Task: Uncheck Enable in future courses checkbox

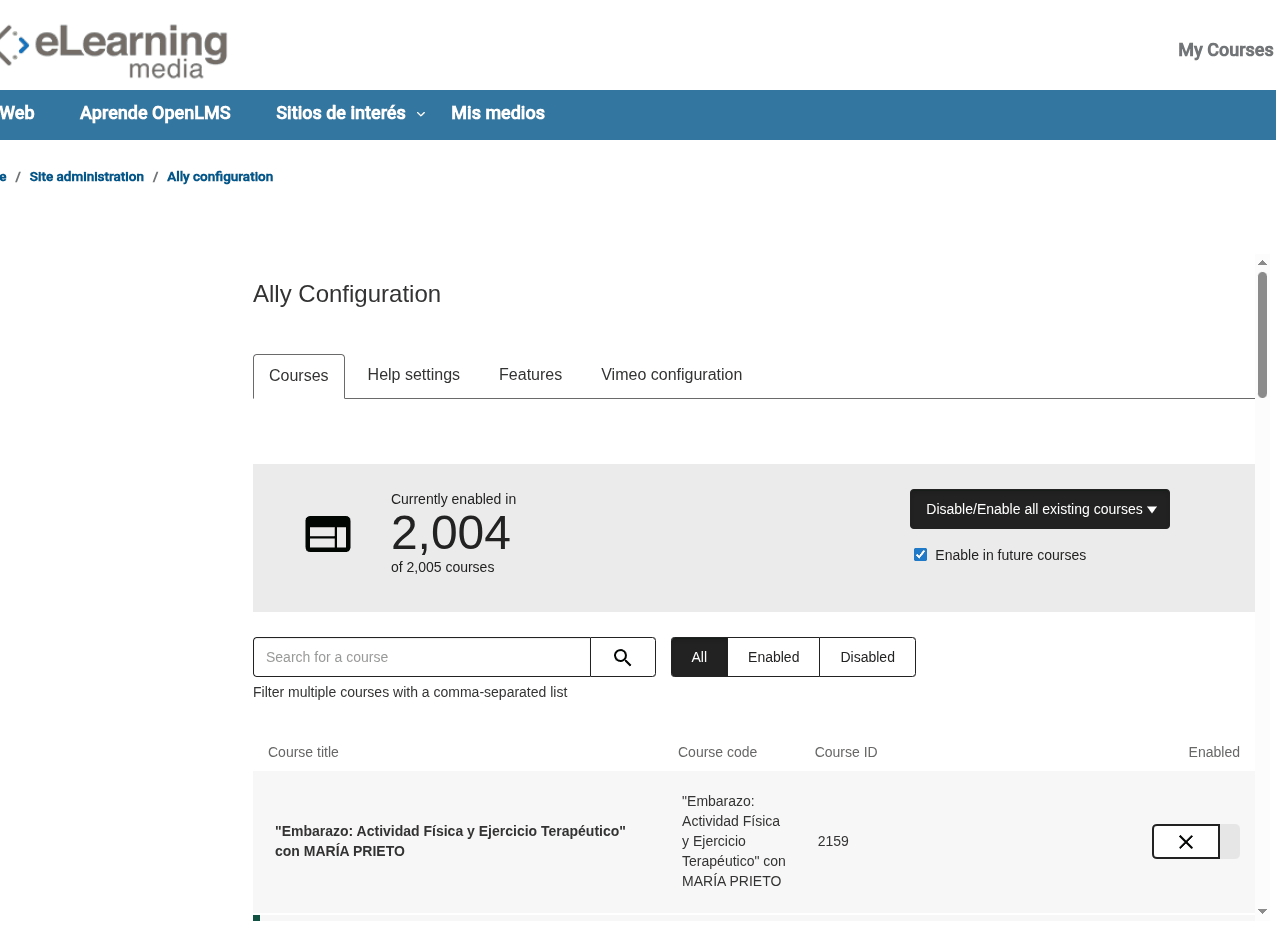Action: click(x=920, y=555)
